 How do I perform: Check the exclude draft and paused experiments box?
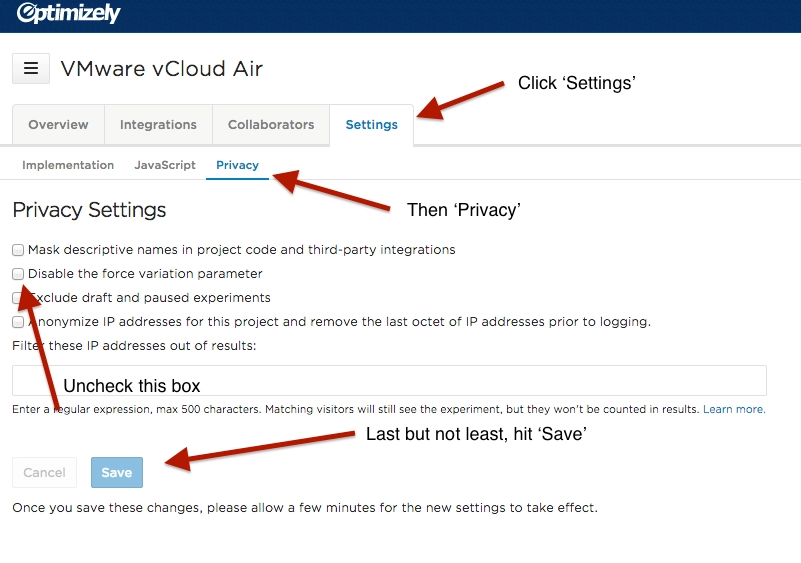18,298
